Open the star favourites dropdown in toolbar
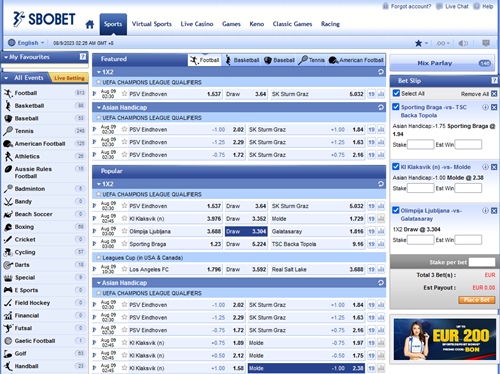The width and height of the screenshot is (500, 374). tap(421, 43)
